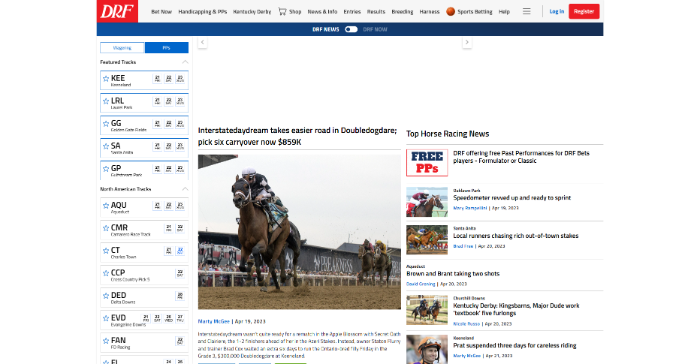Image resolution: width=700 pixels, height=364 pixels.
Task: Select GG last date button
Action: tap(180, 124)
